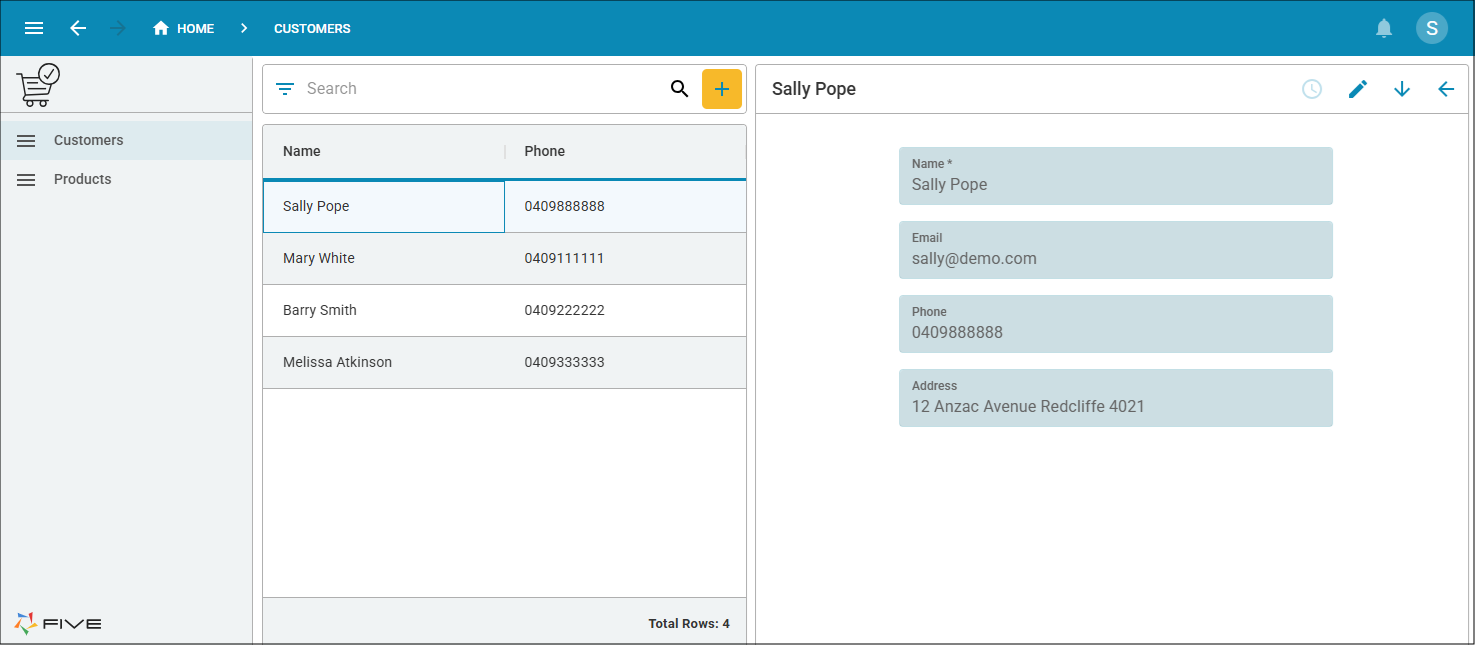Click the filter icon beside Search
1475x645 pixels.
[285, 89]
